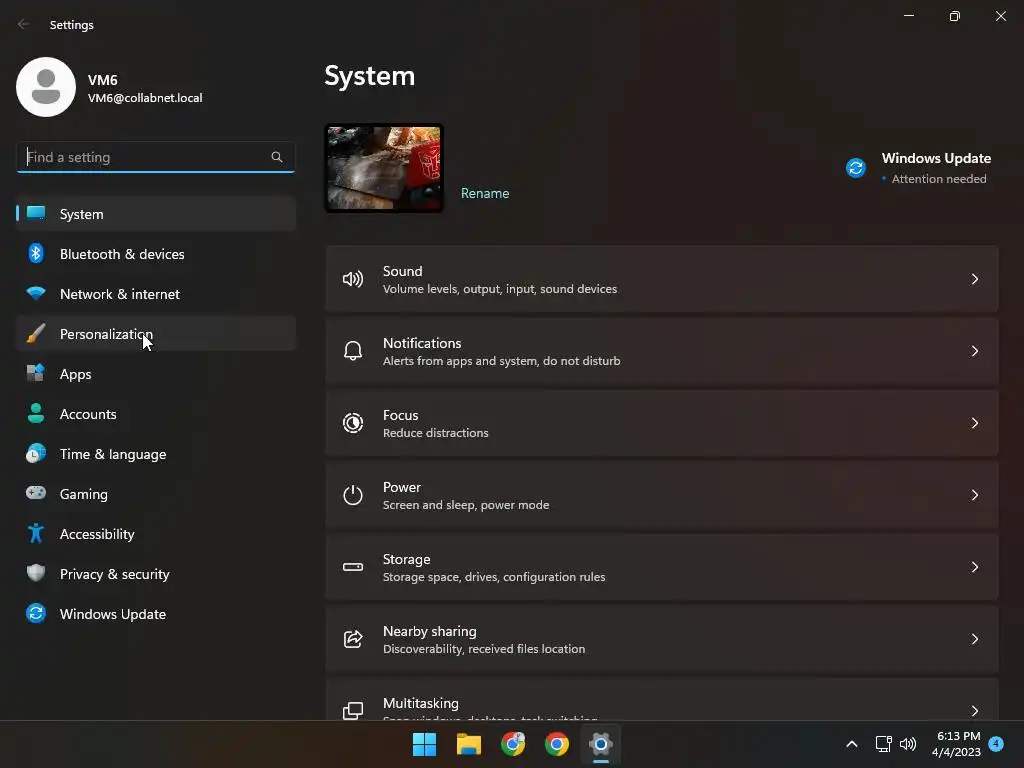The height and width of the screenshot is (768, 1024).
Task: Select Bluetooth & devices menu item
Action: click(x=156, y=253)
